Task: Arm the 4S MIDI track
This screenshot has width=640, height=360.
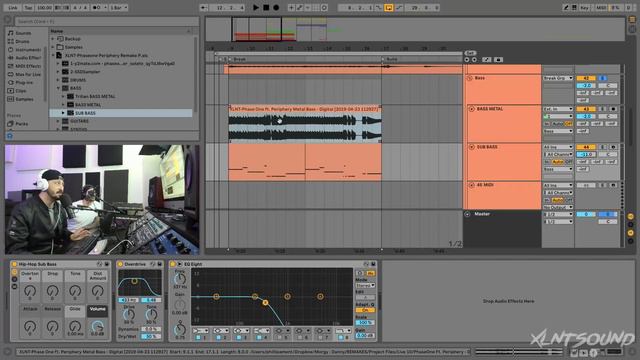Action: pos(613,185)
